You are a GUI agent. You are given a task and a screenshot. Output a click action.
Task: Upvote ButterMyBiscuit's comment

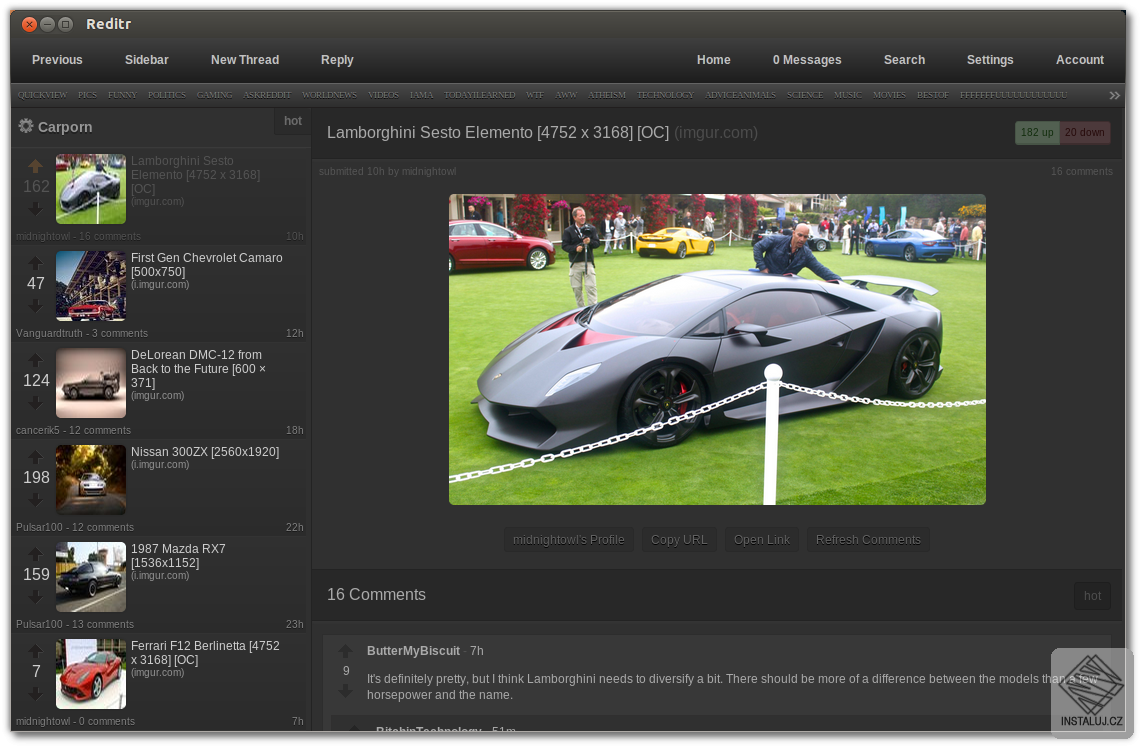346,651
